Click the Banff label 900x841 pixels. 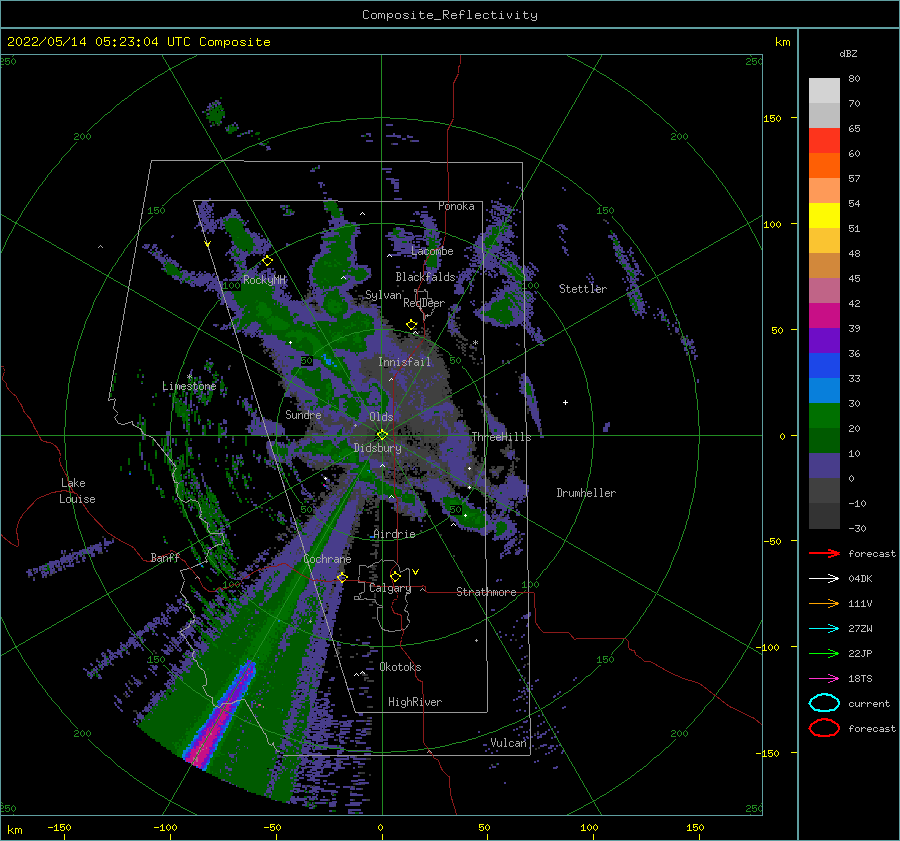[165, 558]
